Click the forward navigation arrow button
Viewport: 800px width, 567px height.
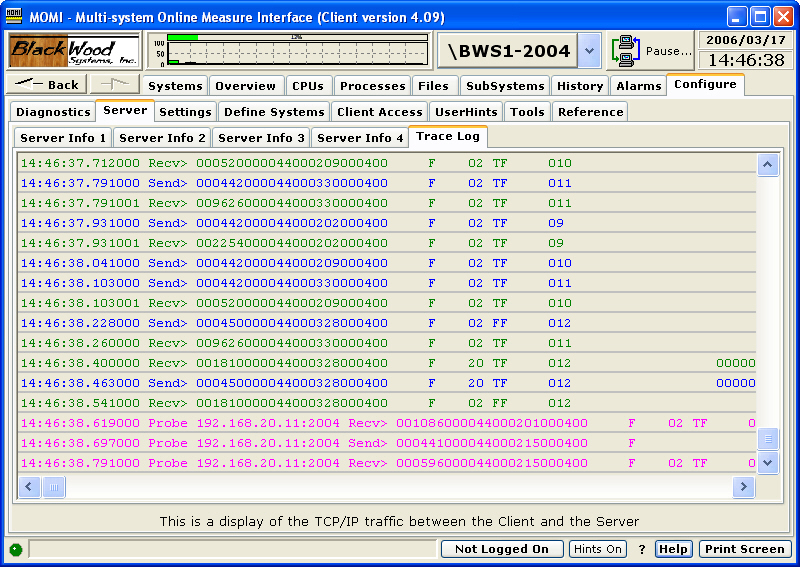114,85
